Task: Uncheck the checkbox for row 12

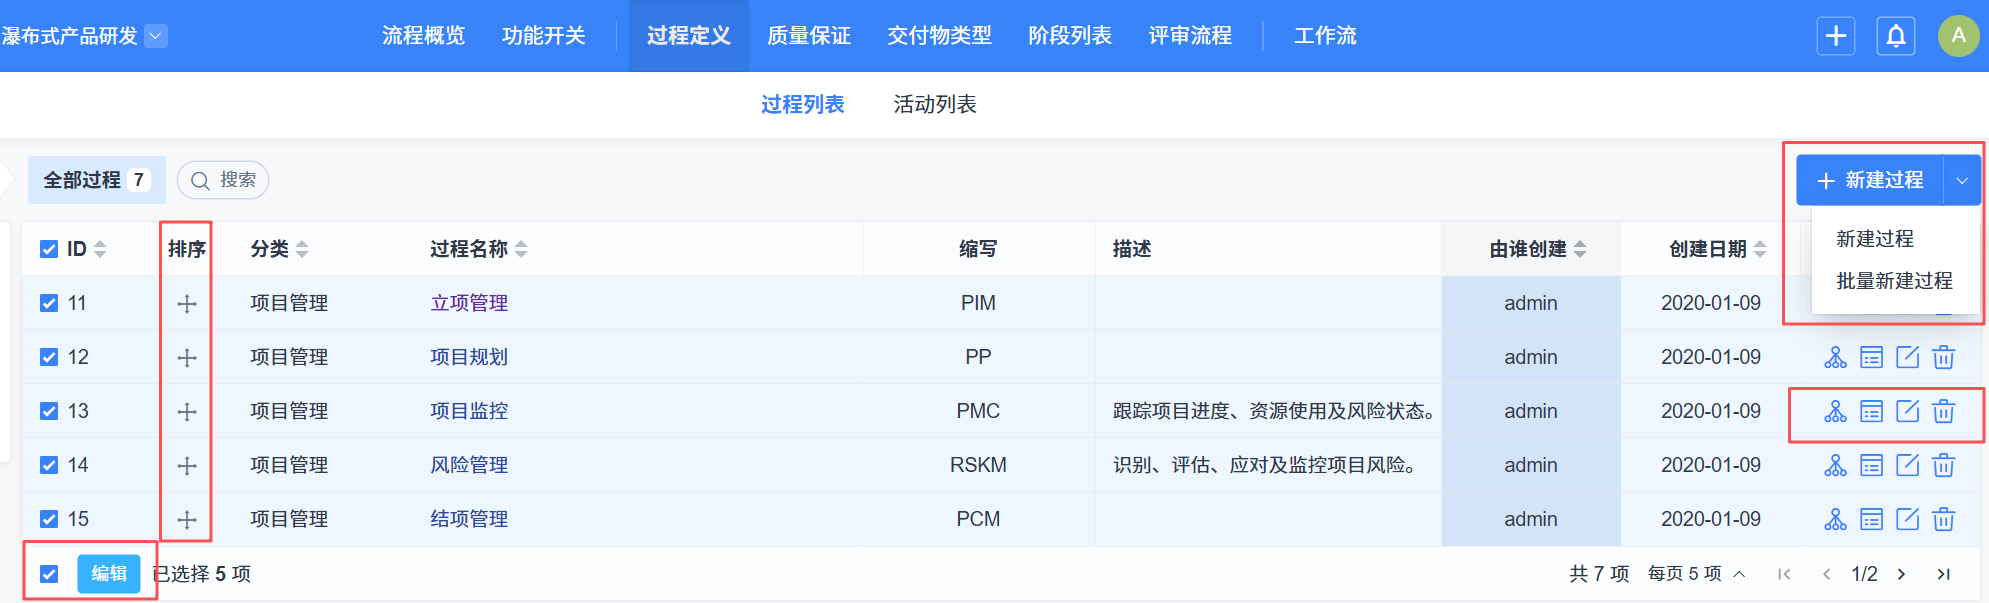Action: [49, 357]
